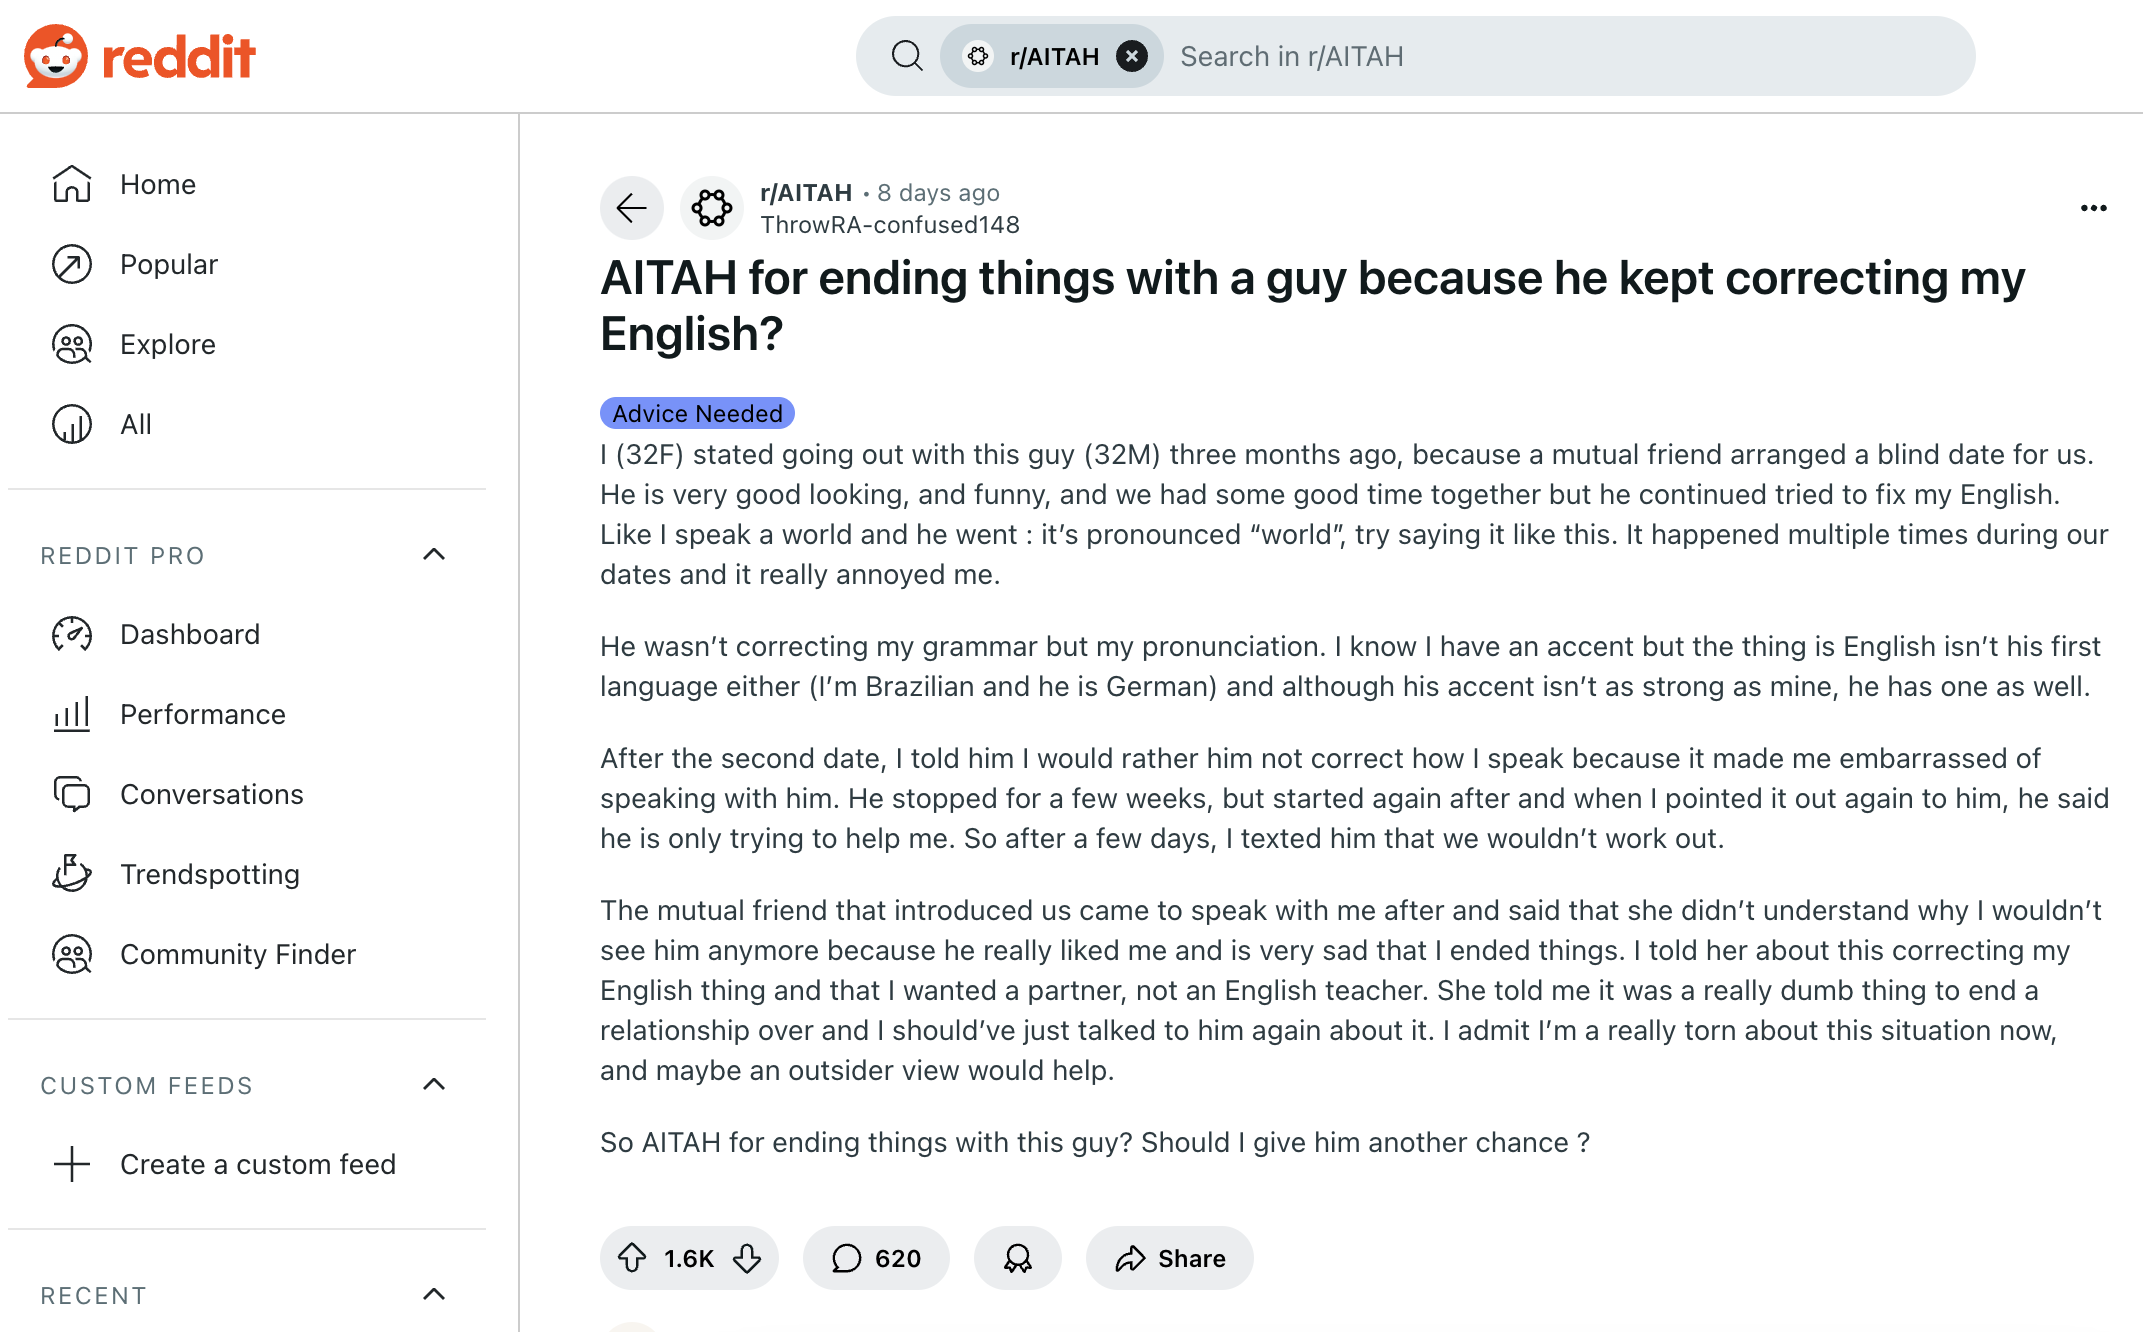The width and height of the screenshot is (2143, 1332).
Task: Give an award to this post
Action: click(x=1017, y=1257)
